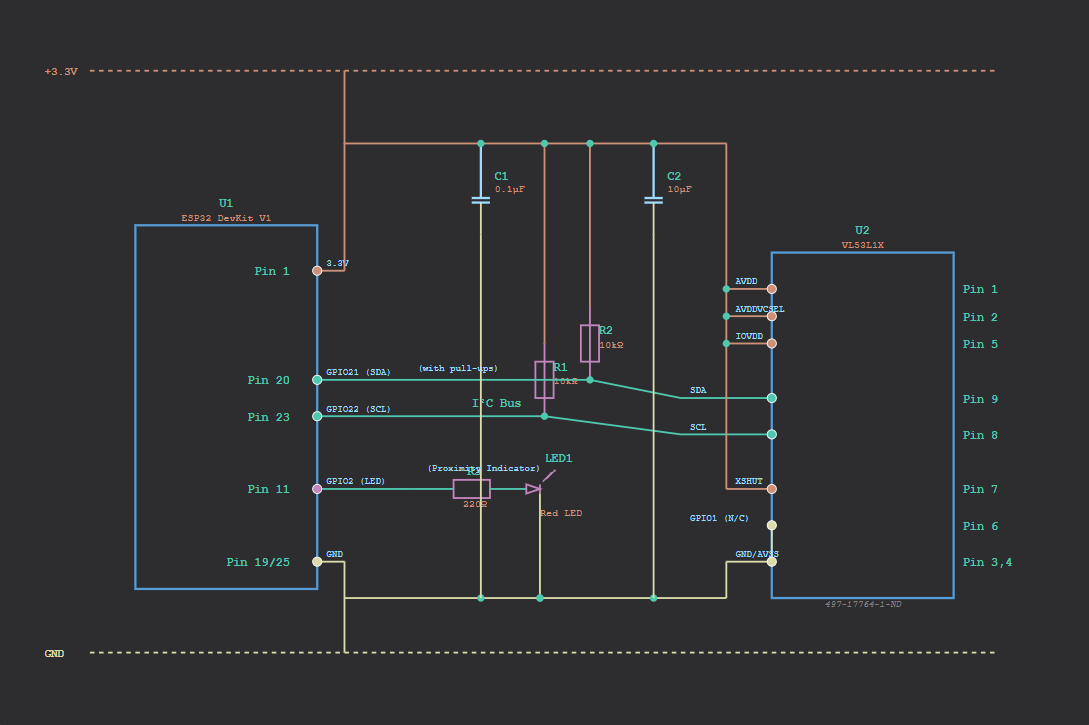The height and width of the screenshot is (725, 1089).
Task: Click the 3.3V pin on ESP32
Action: pyautogui.click(x=317, y=271)
